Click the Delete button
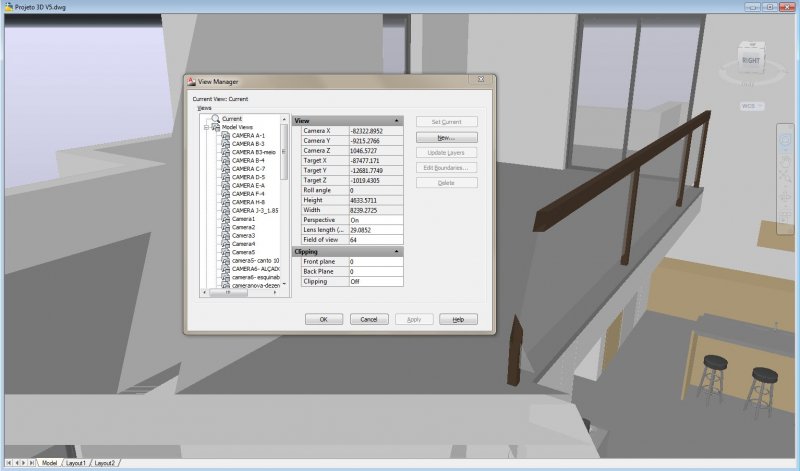 446,183
